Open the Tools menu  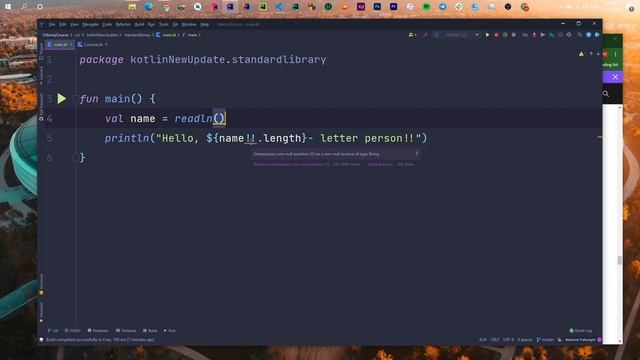164,24
